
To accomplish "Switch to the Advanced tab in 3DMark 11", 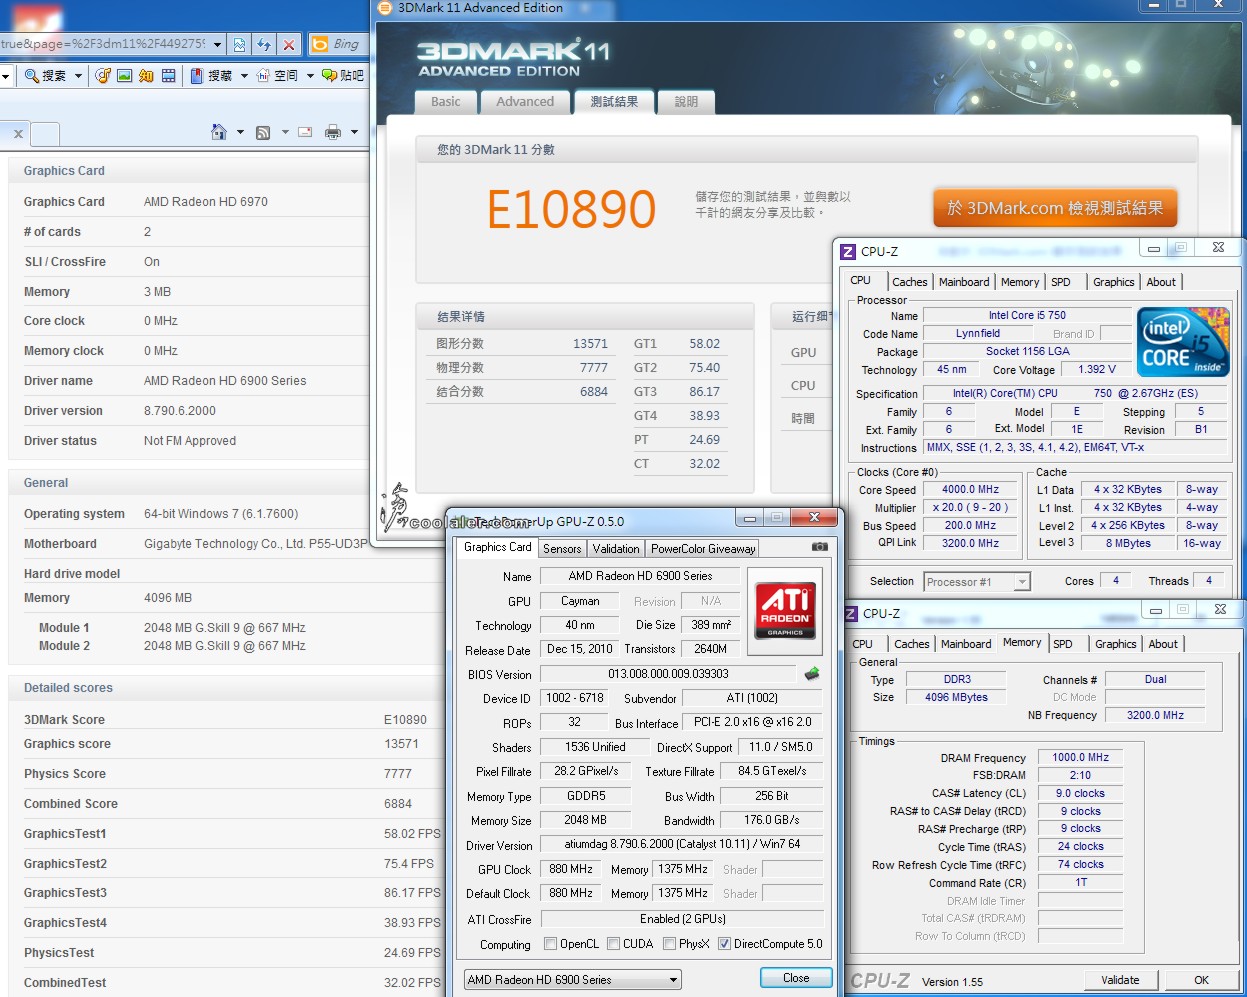I will coord(525,101).
